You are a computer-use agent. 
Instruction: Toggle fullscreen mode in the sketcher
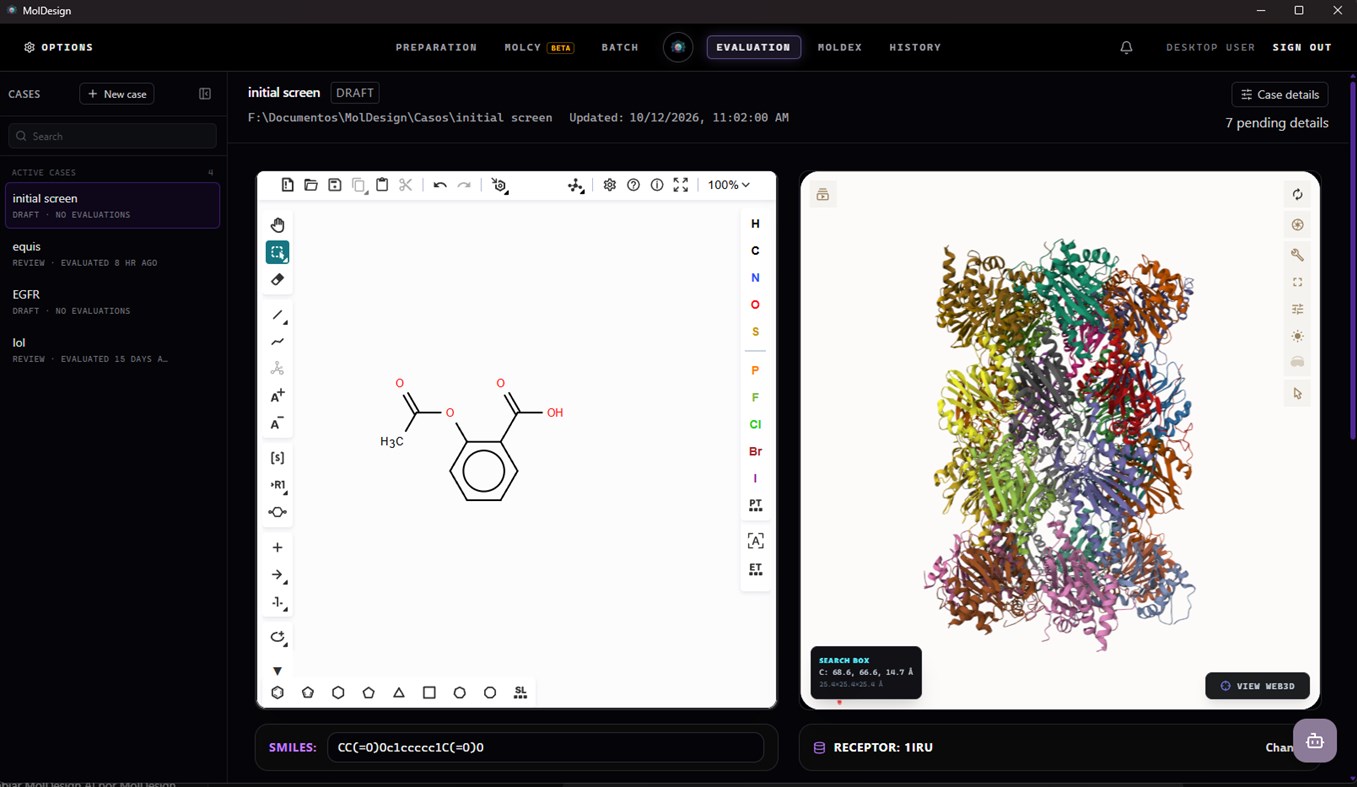[681, 185]
